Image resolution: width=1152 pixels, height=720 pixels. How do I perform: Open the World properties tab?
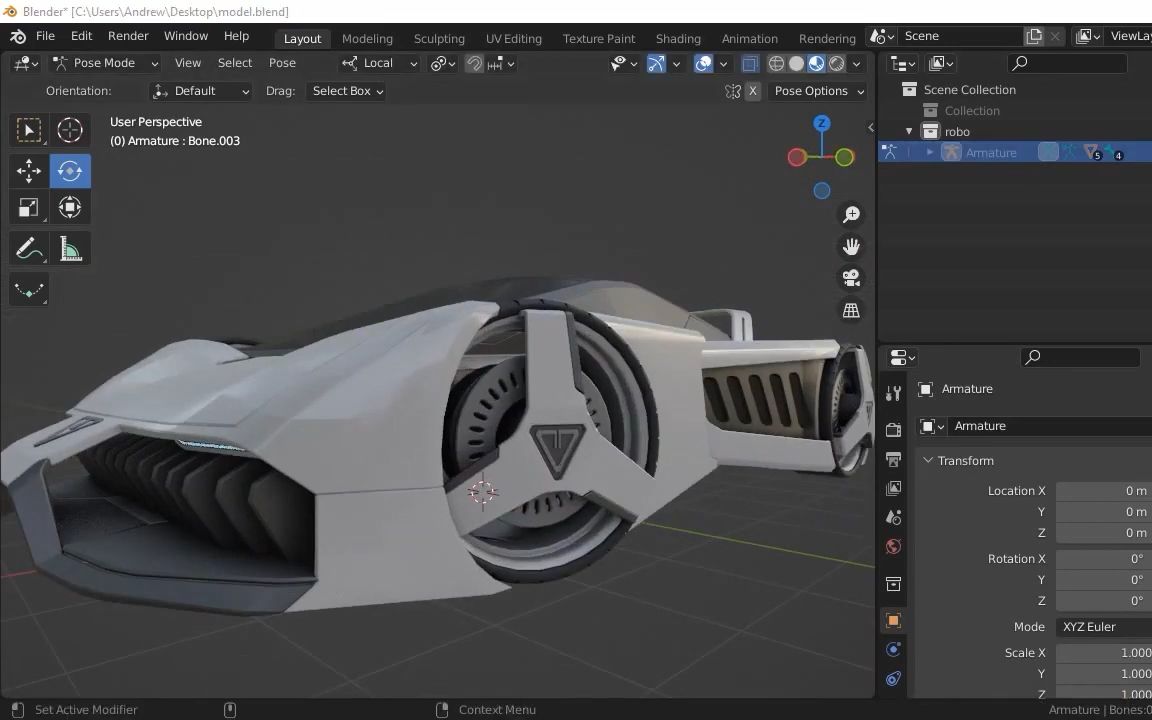[893, 546]
